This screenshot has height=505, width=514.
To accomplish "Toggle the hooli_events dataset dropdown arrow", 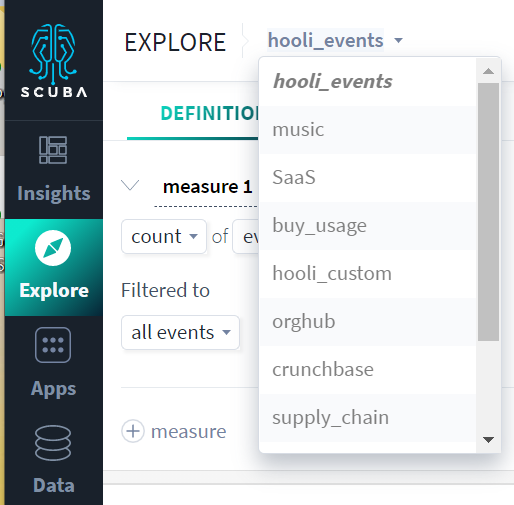I will [398, 40].
